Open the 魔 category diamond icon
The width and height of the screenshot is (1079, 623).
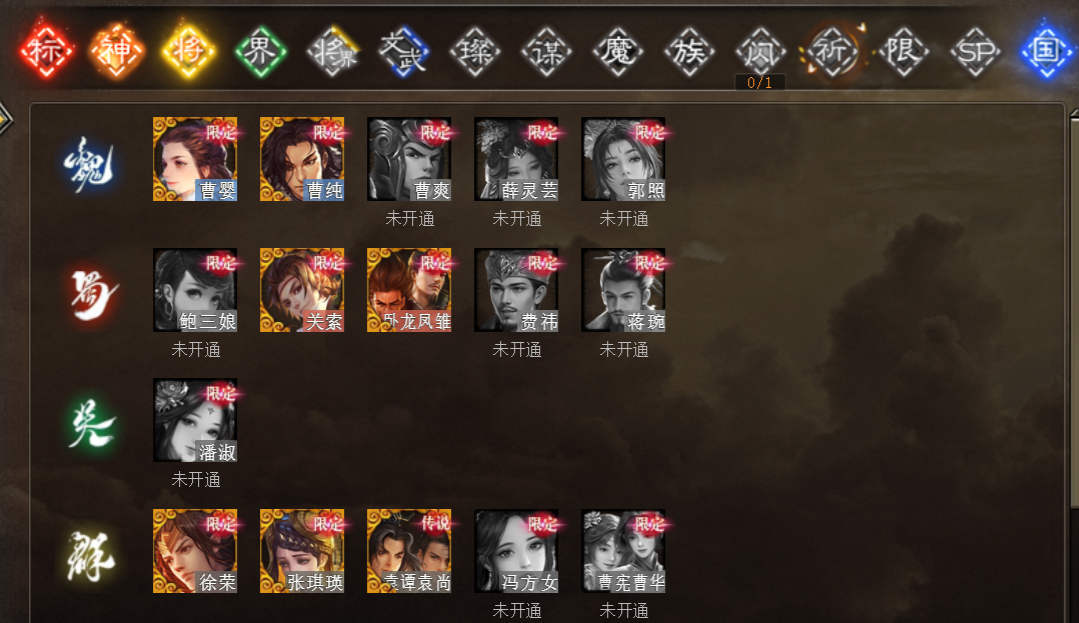click(x=618, y=51)
